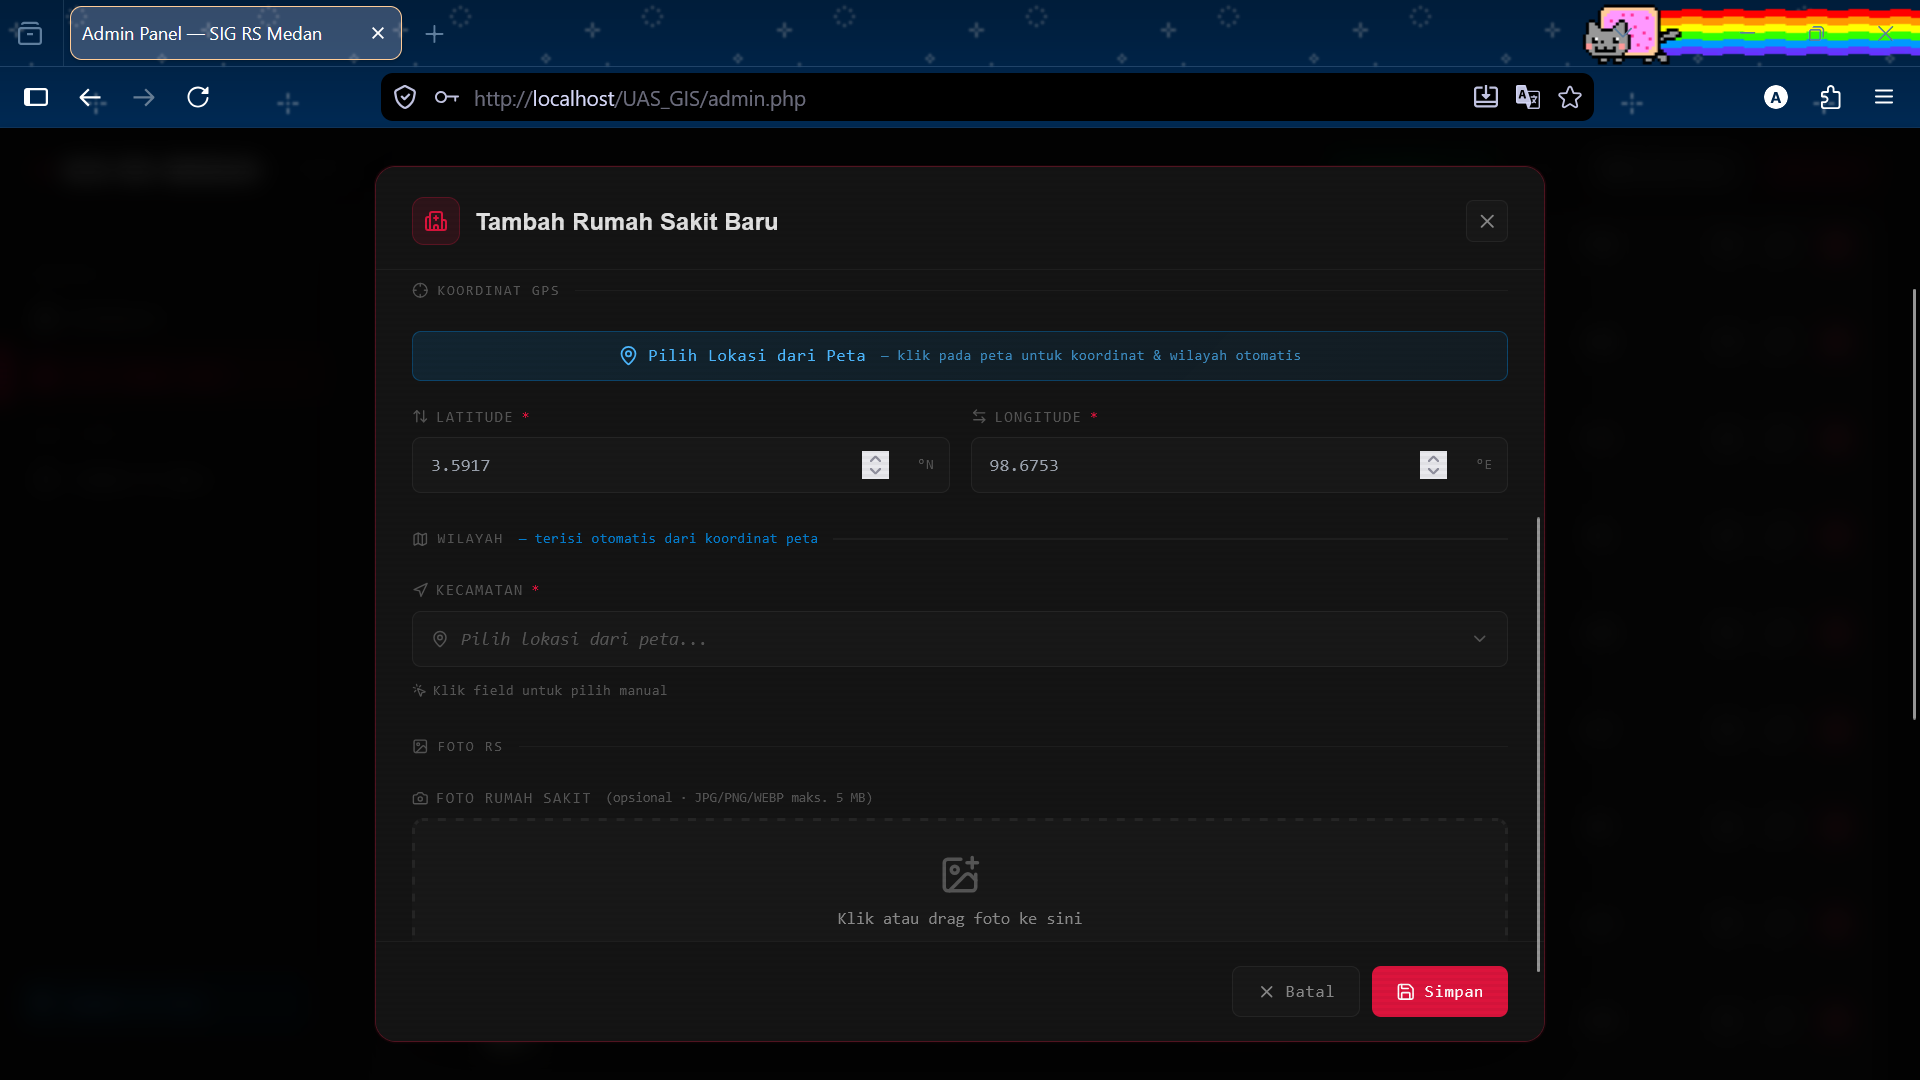Image resolution: width=1920 pixels, height=1080 pixels.
Task: Click the Kecamatan dropdown chevron arrow
Action: (1479, 639)
